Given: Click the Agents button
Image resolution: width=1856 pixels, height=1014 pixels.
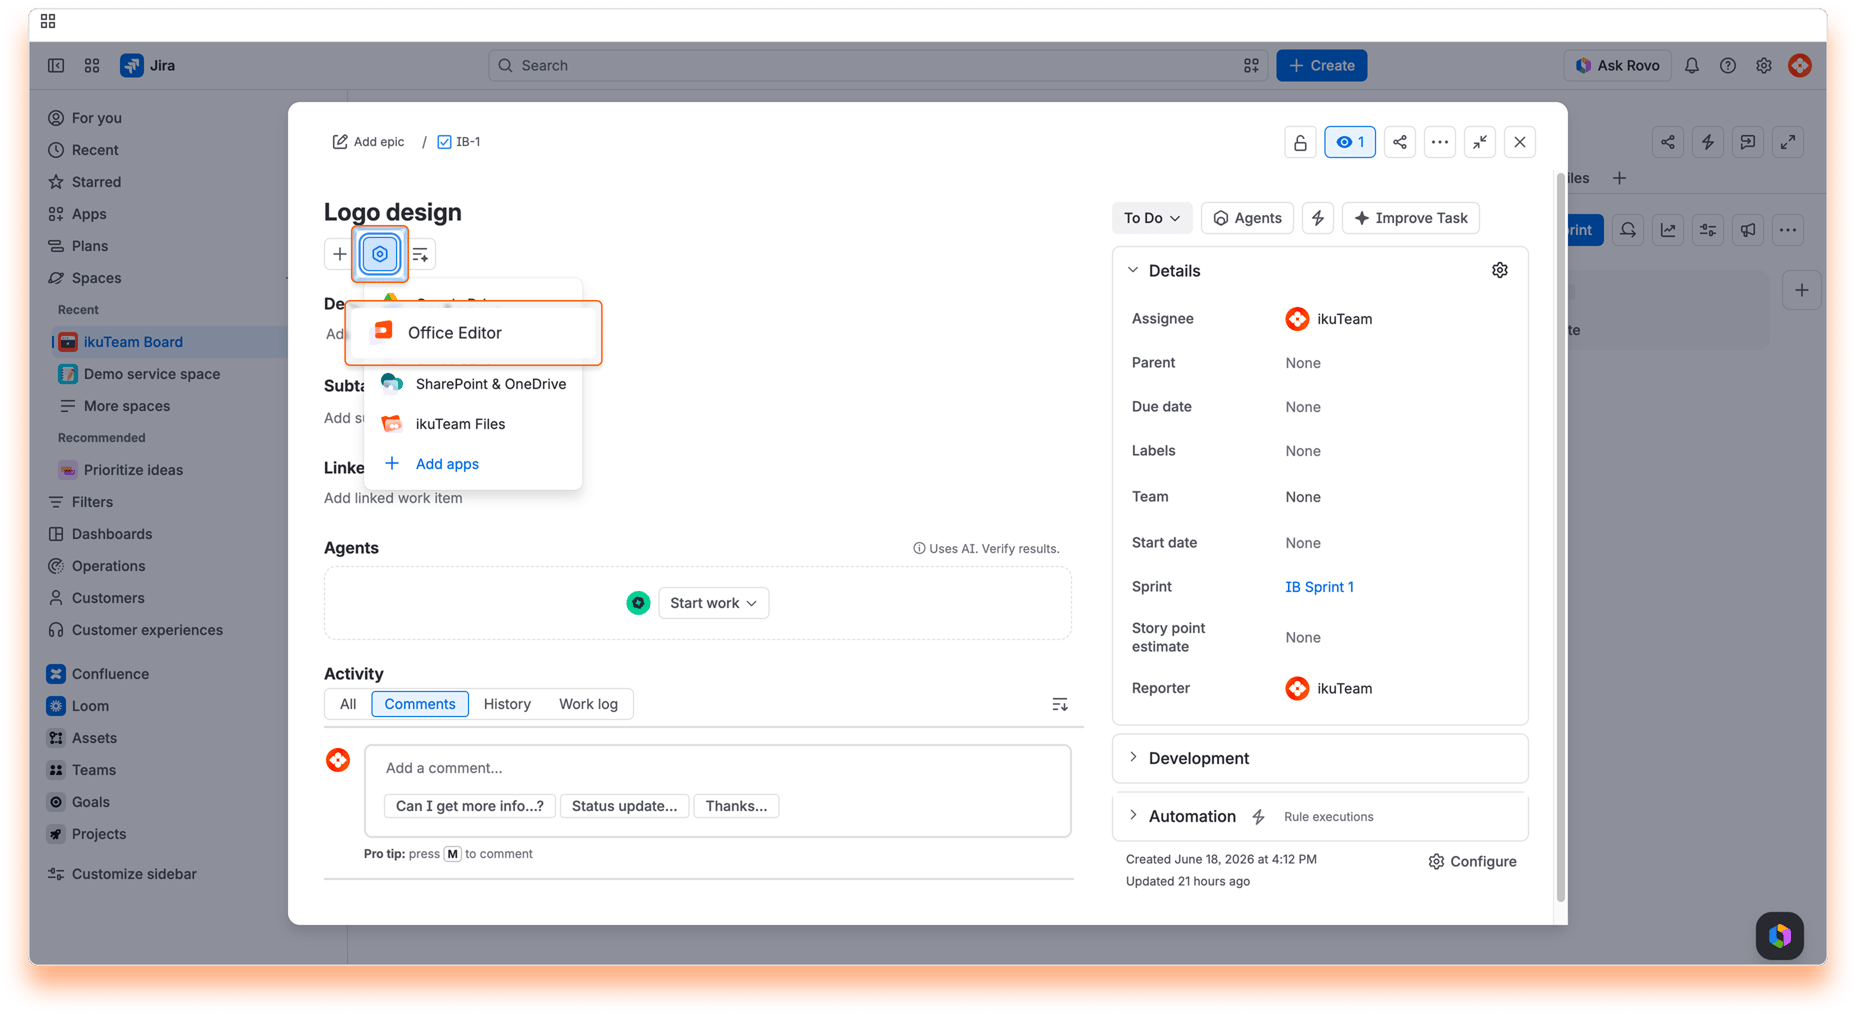Looking at the screenshot, I should click(1247, 218).
